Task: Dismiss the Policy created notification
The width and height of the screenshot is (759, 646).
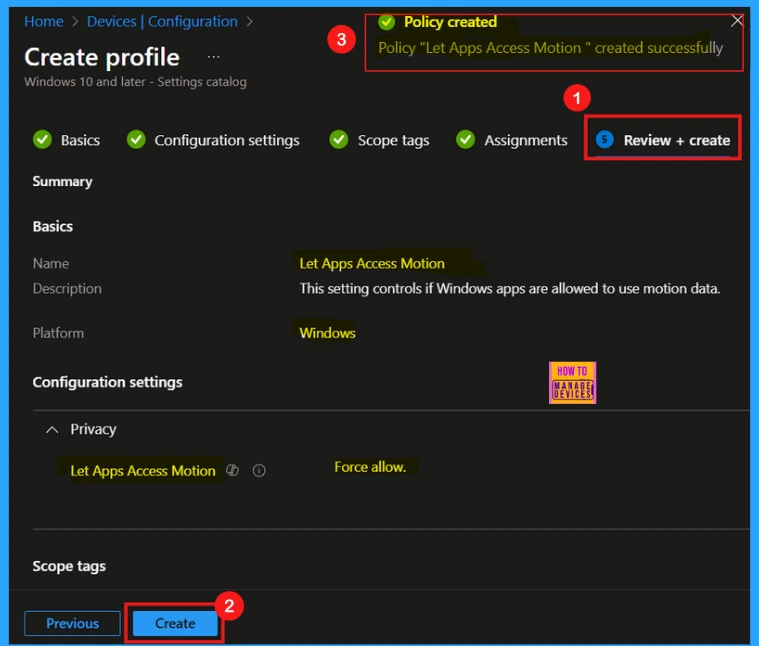Action: (737, 21)
